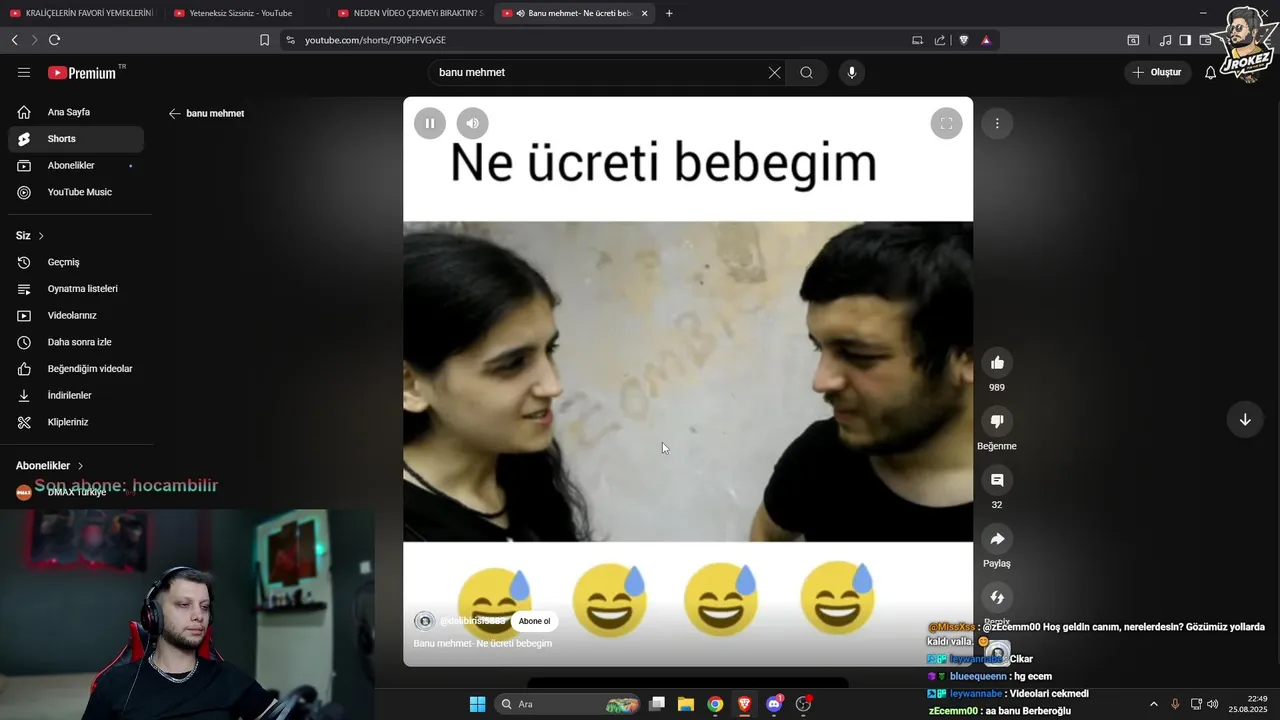This screenshot has width=1280, height=720.
Task: Open Klipleriniz
Action: point(76,422)
